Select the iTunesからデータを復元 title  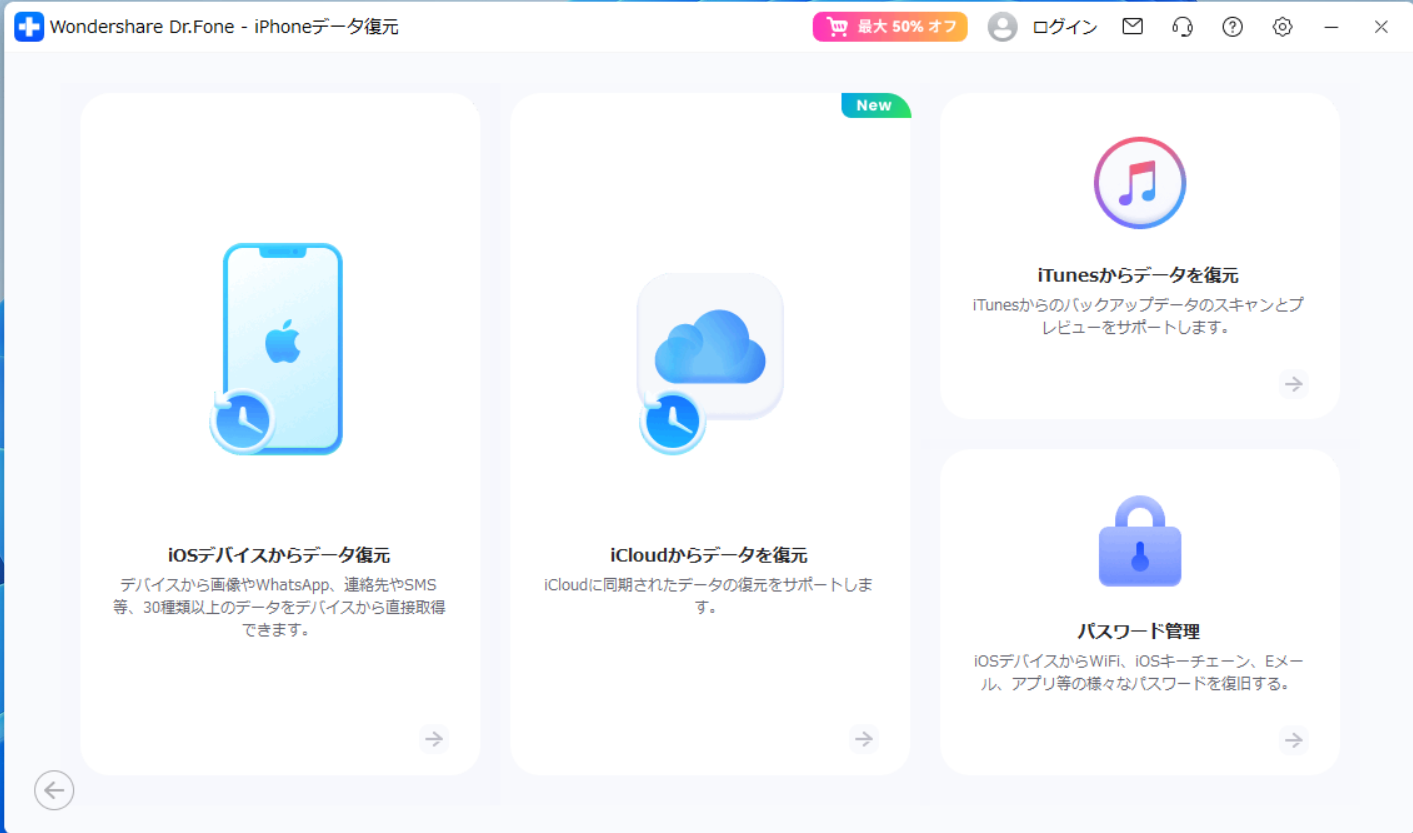[x=1139, y=275]
